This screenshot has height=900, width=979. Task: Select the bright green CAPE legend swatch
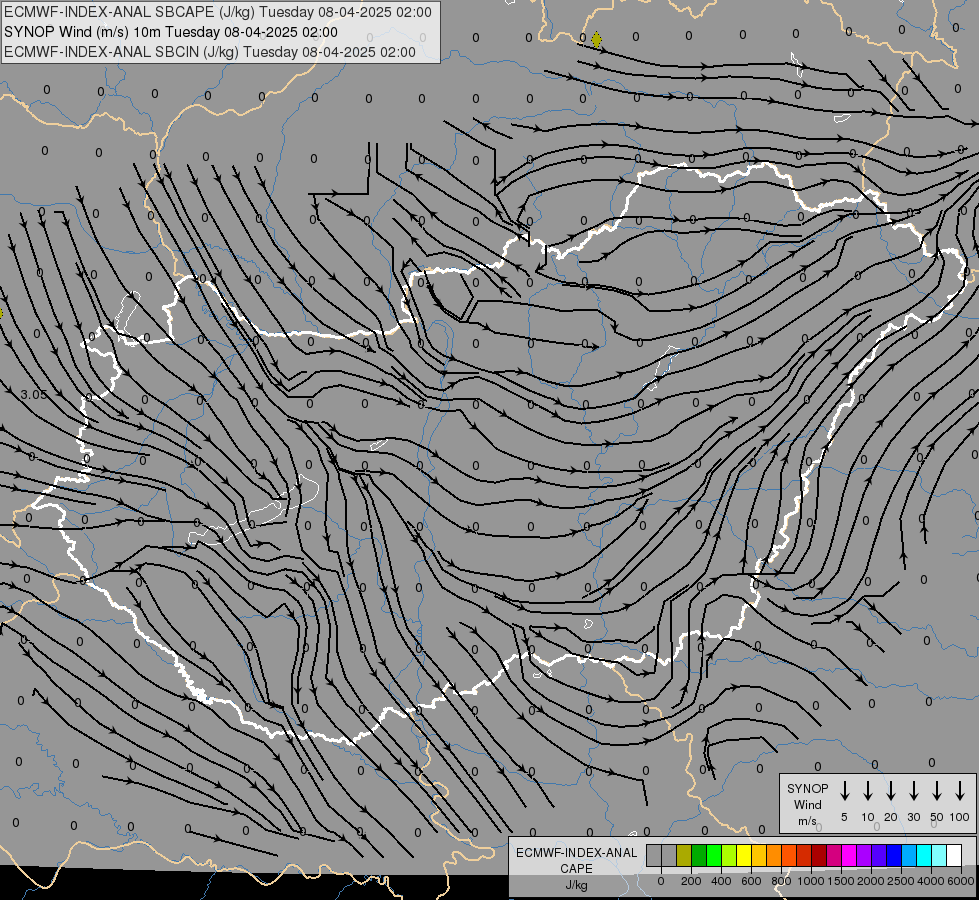coord(714,855)
